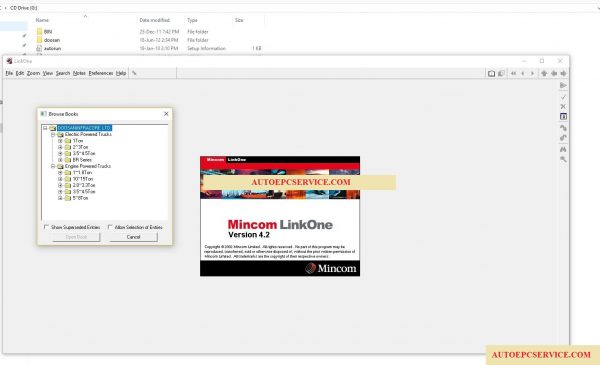600x365 pixels.
Task: Click the magnifier icon below the binoculars
Action: click(563, 159)
